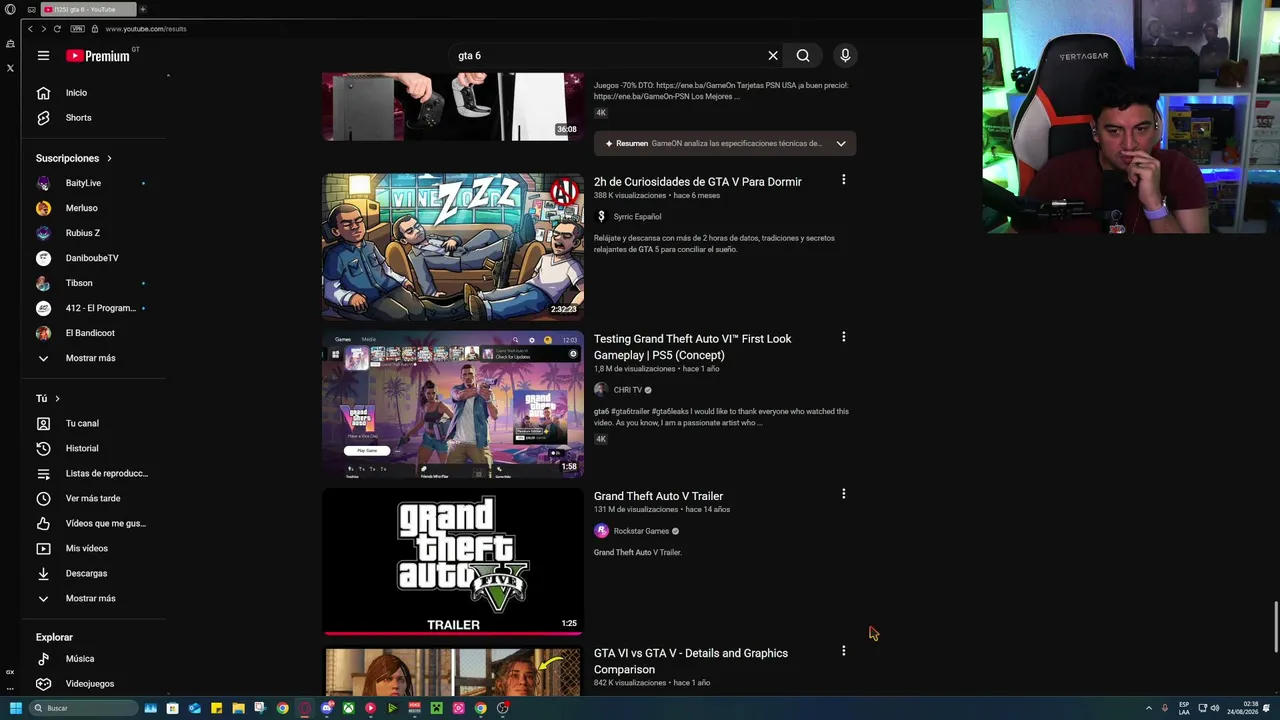1280x720 pixels.
Task: Expand the Suscripciones section arrow
Action: (109, 158)
